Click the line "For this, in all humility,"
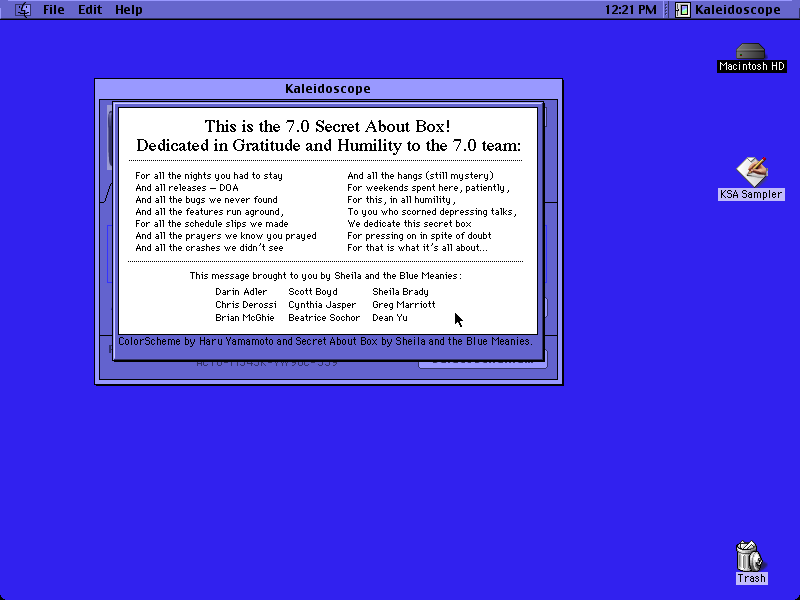The image size is (800, 600). pyautogui.click(x=402, y=200)
